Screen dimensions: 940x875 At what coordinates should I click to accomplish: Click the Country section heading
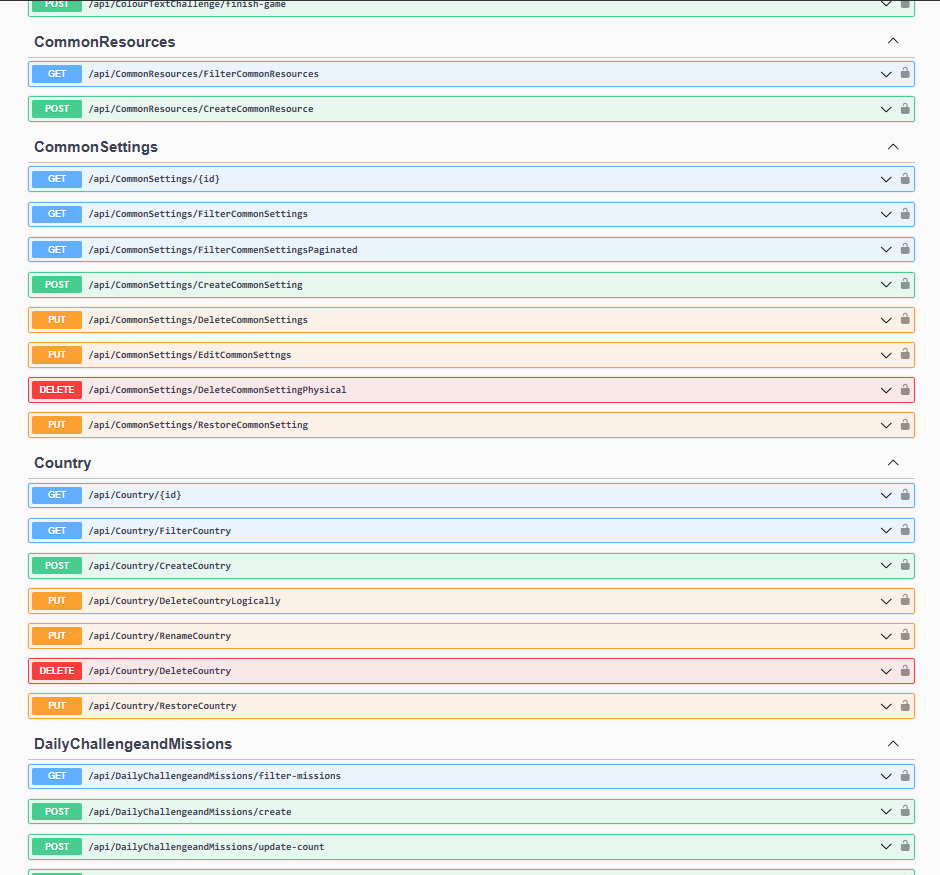62,462
